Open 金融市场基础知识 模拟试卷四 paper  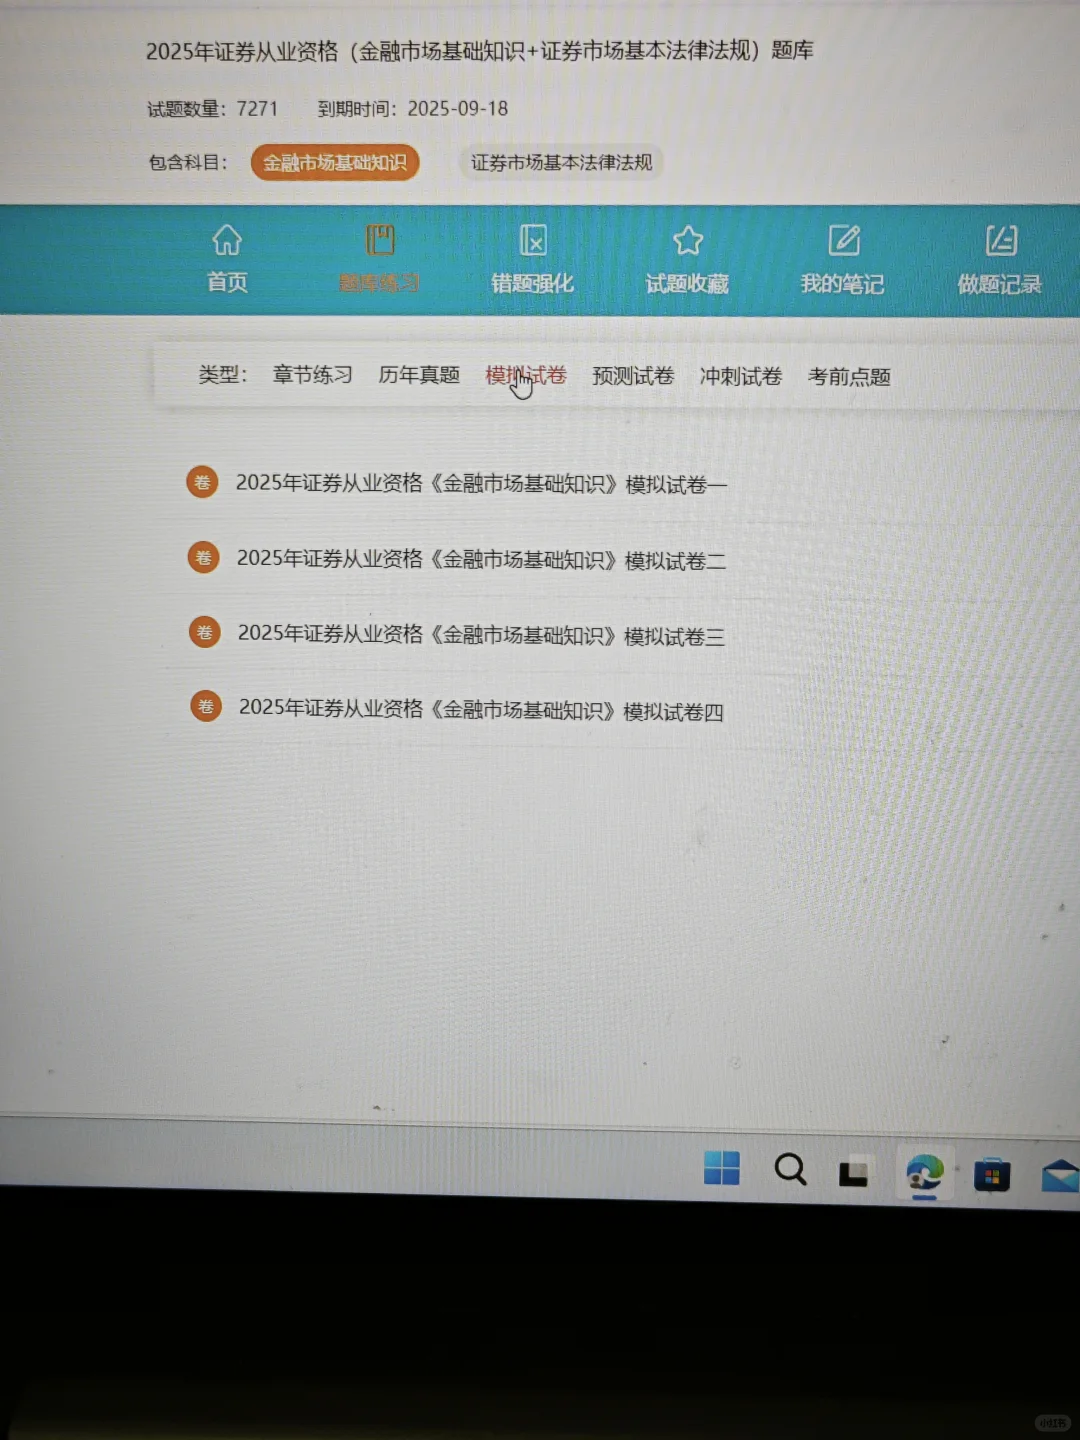pos(484,711)
